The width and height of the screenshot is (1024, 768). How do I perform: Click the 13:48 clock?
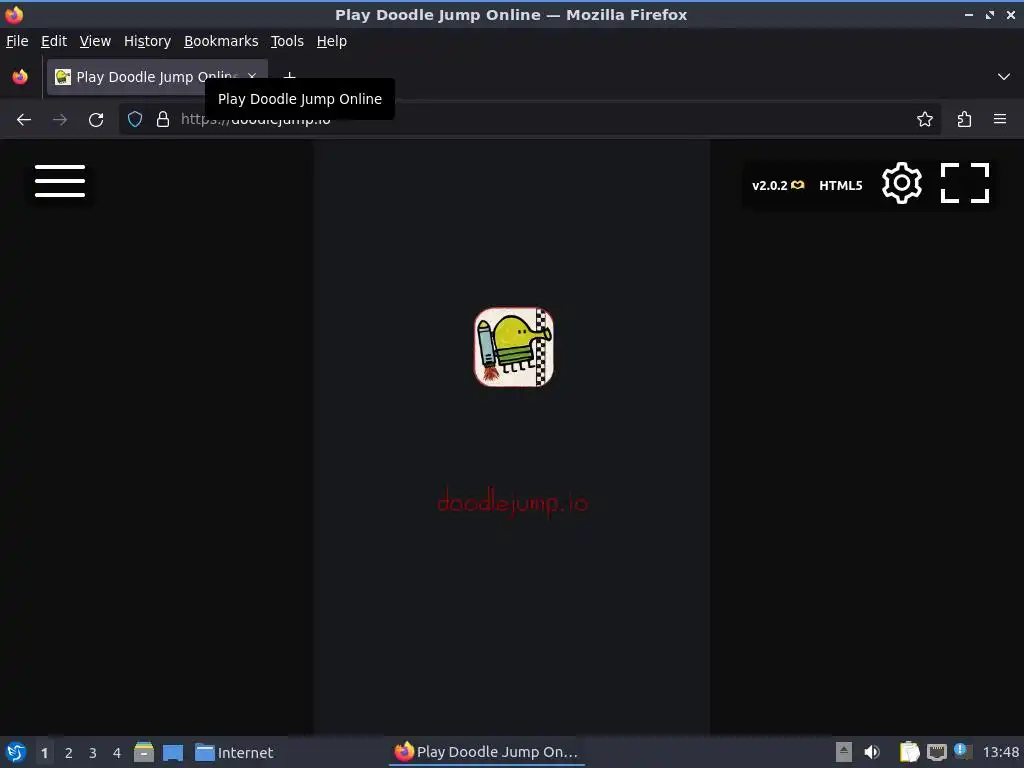click(1000, 752)
